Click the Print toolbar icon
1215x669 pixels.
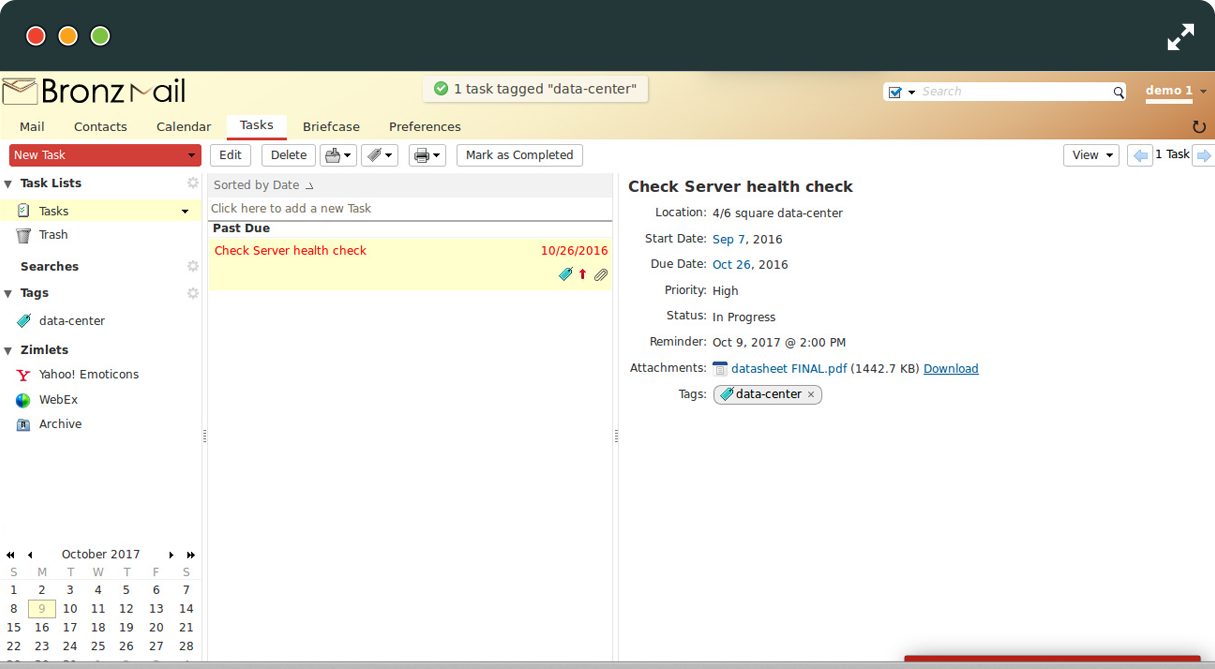tap(426, 156)
